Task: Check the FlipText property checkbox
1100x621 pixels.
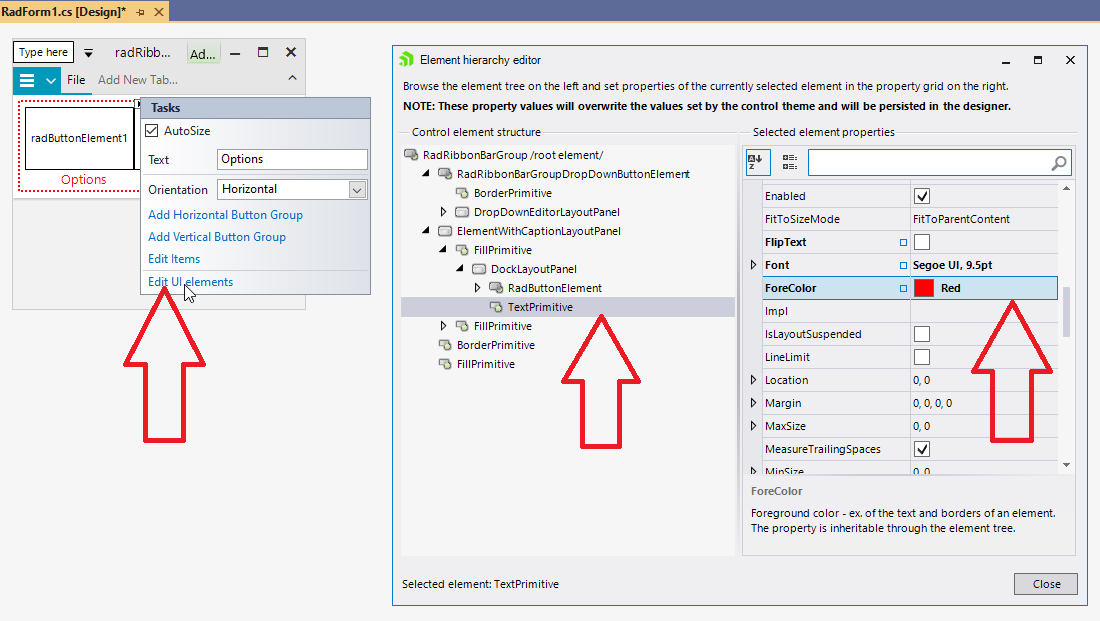Action: coord(922,242)
